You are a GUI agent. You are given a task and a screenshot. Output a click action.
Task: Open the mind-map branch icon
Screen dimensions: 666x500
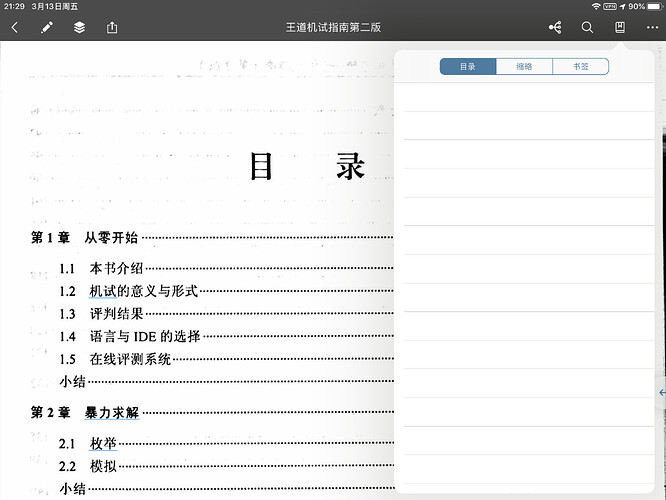(x=555, y=28)
